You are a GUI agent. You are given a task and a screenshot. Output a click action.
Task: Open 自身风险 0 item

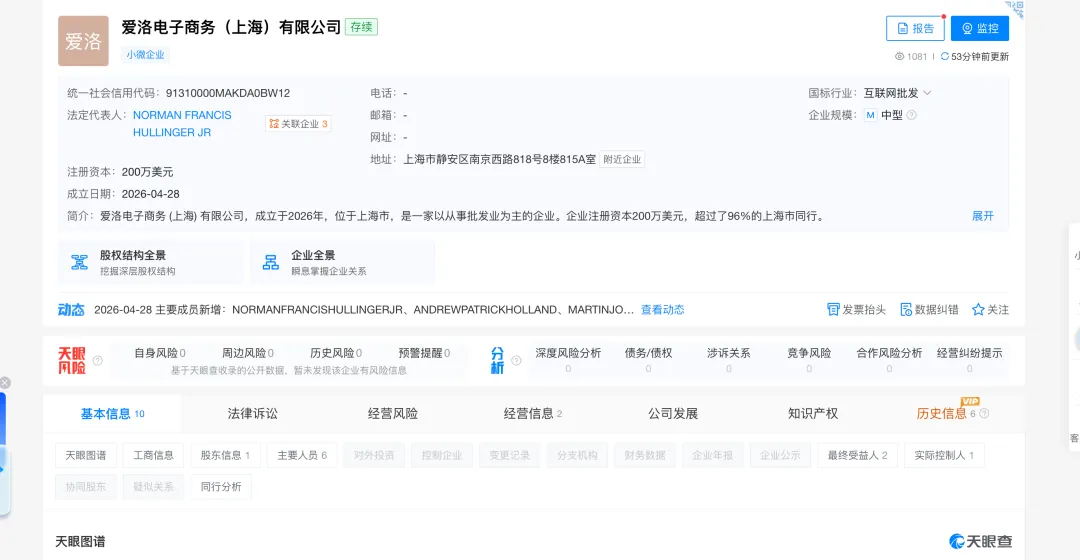click(x=160, y=353)
